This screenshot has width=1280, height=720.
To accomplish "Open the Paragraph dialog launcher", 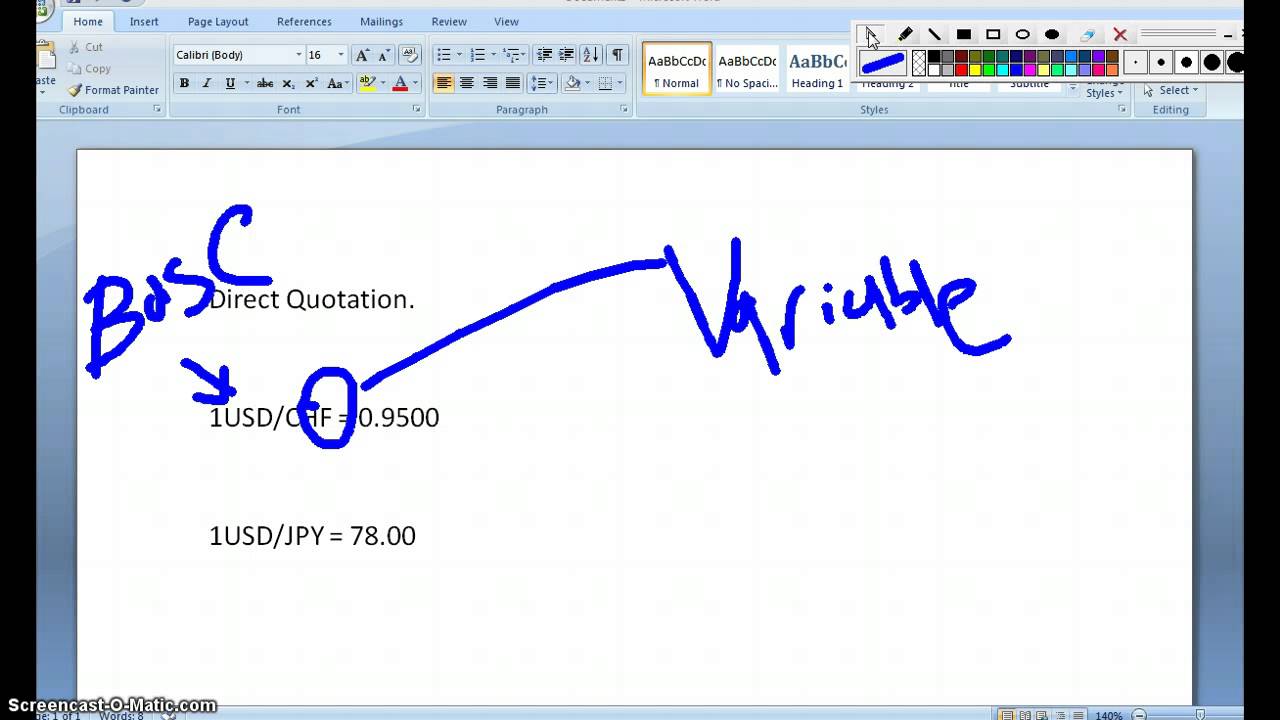I will coord(624,109).
